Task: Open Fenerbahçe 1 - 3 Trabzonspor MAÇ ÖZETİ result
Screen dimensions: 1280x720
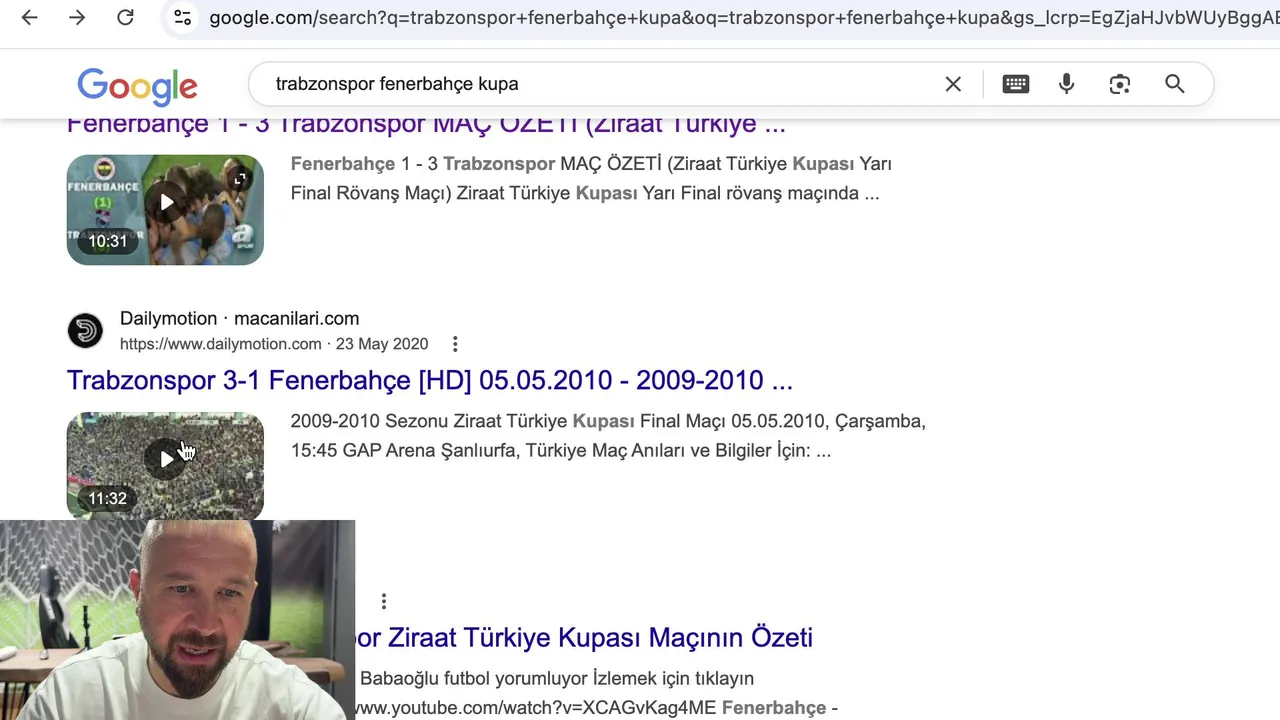Action: 426,126
